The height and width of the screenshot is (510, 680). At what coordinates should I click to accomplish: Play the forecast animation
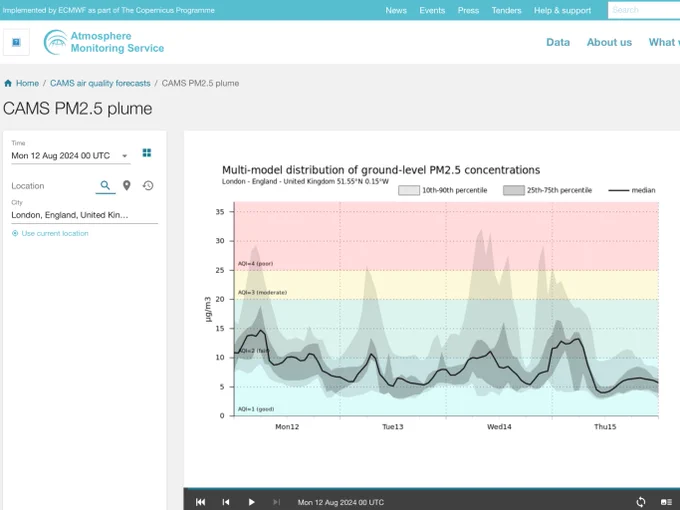(252, 502)
